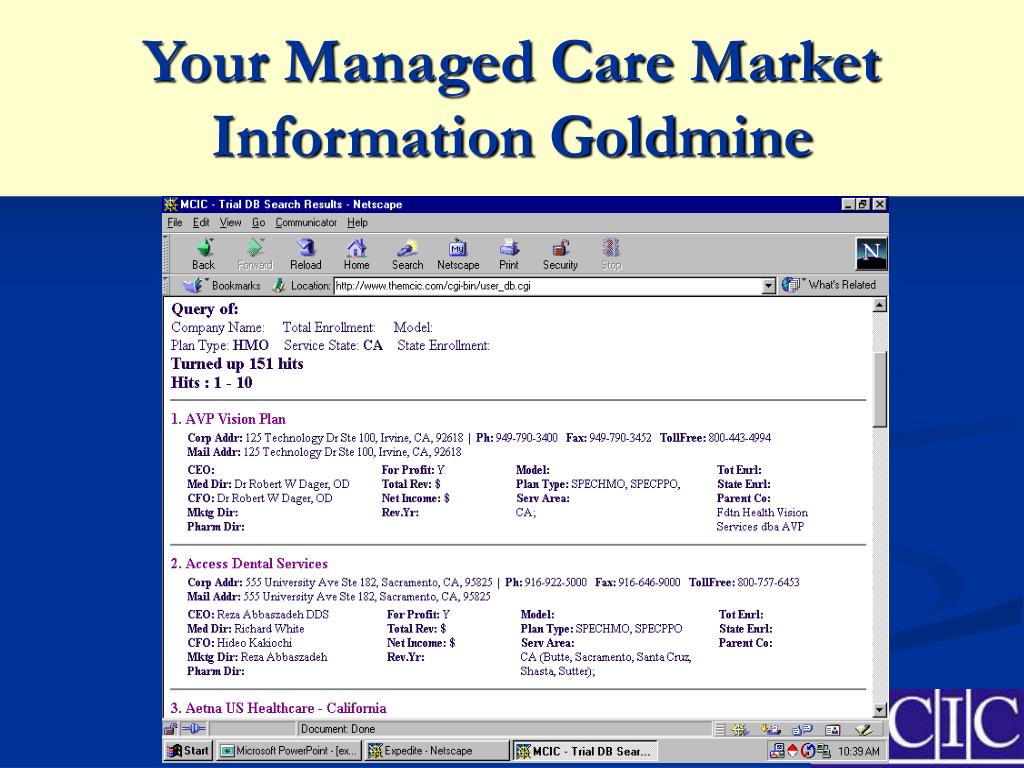The image size is (1024, 768).
Task: Click the CFO name 'Hideo Kakiochi'
Action: (x=255, y=643)
